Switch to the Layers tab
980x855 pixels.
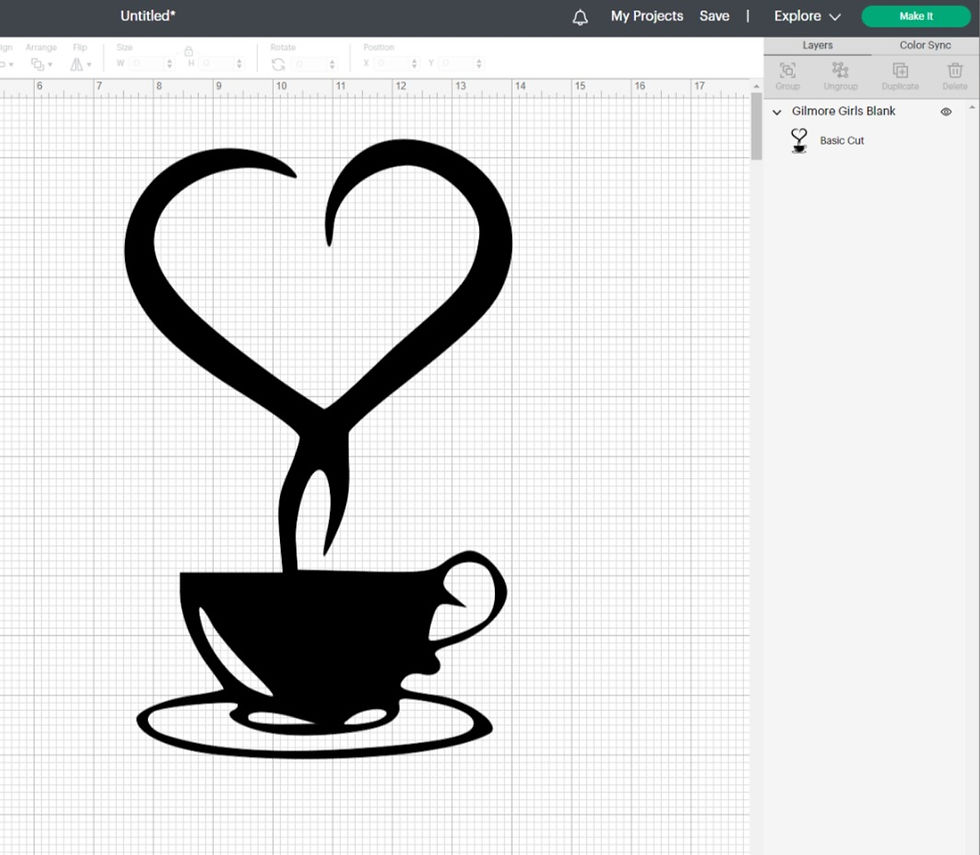[x=818, y=45]
